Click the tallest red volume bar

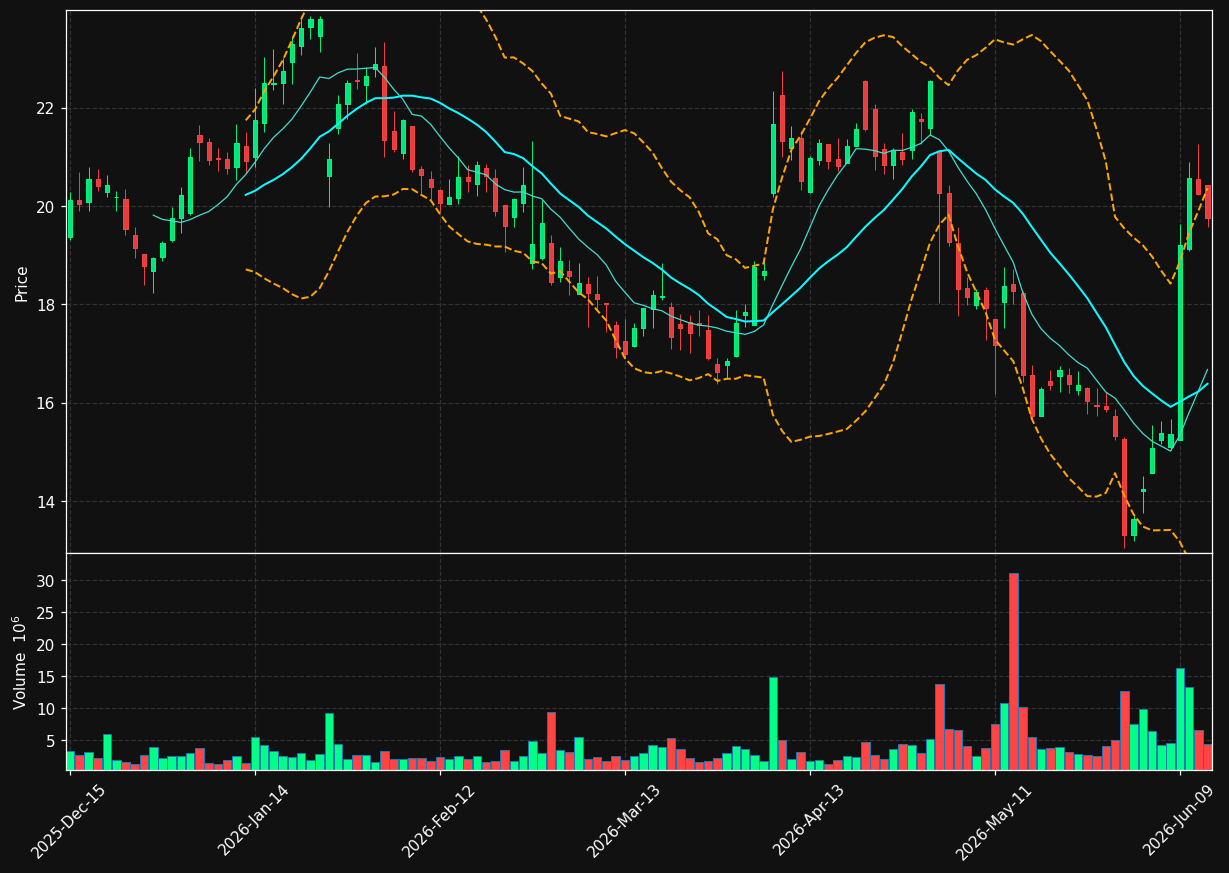click(1013, 671)
